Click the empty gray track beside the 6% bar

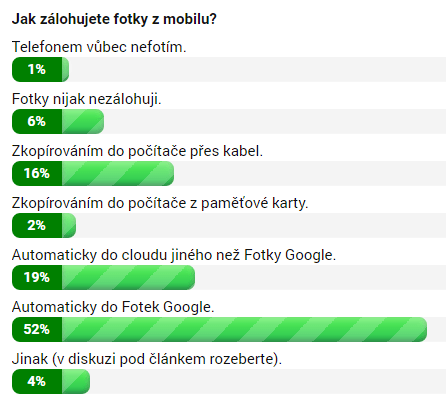(275, 121)
